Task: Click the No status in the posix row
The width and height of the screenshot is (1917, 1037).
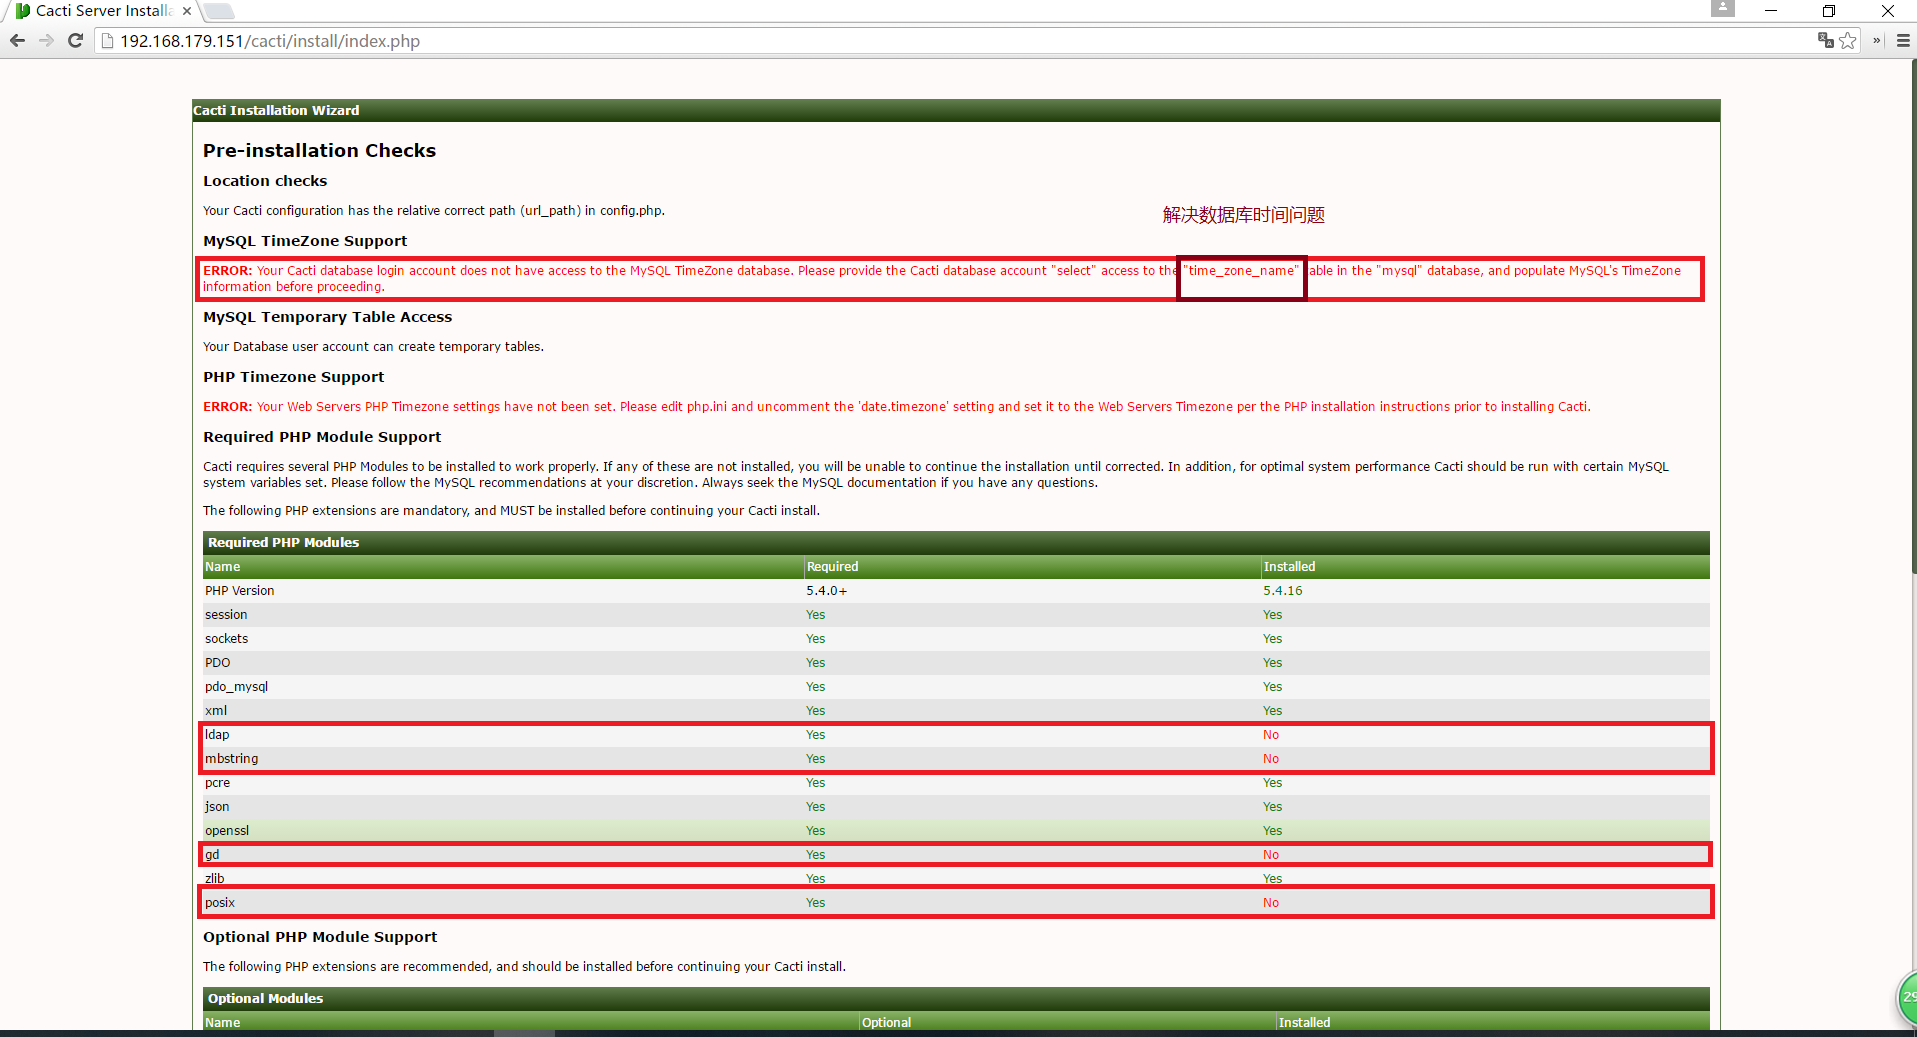Action: point(1270,903)
